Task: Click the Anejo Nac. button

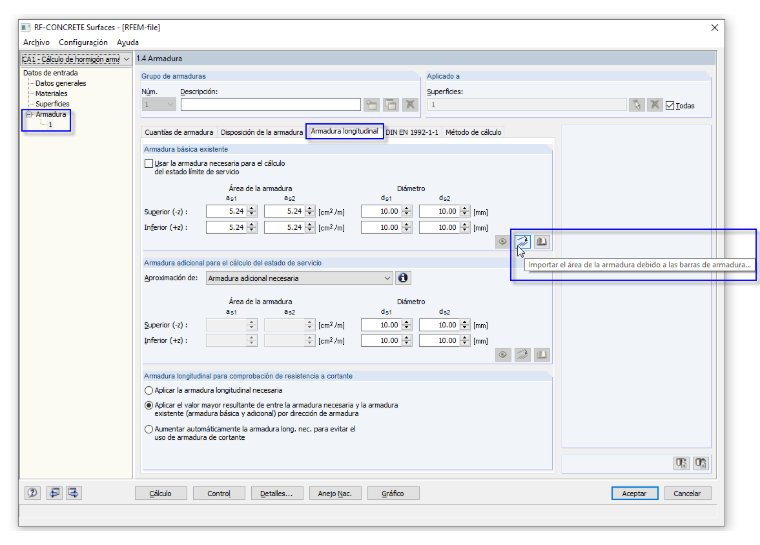Action: click(x=335, y=493)
